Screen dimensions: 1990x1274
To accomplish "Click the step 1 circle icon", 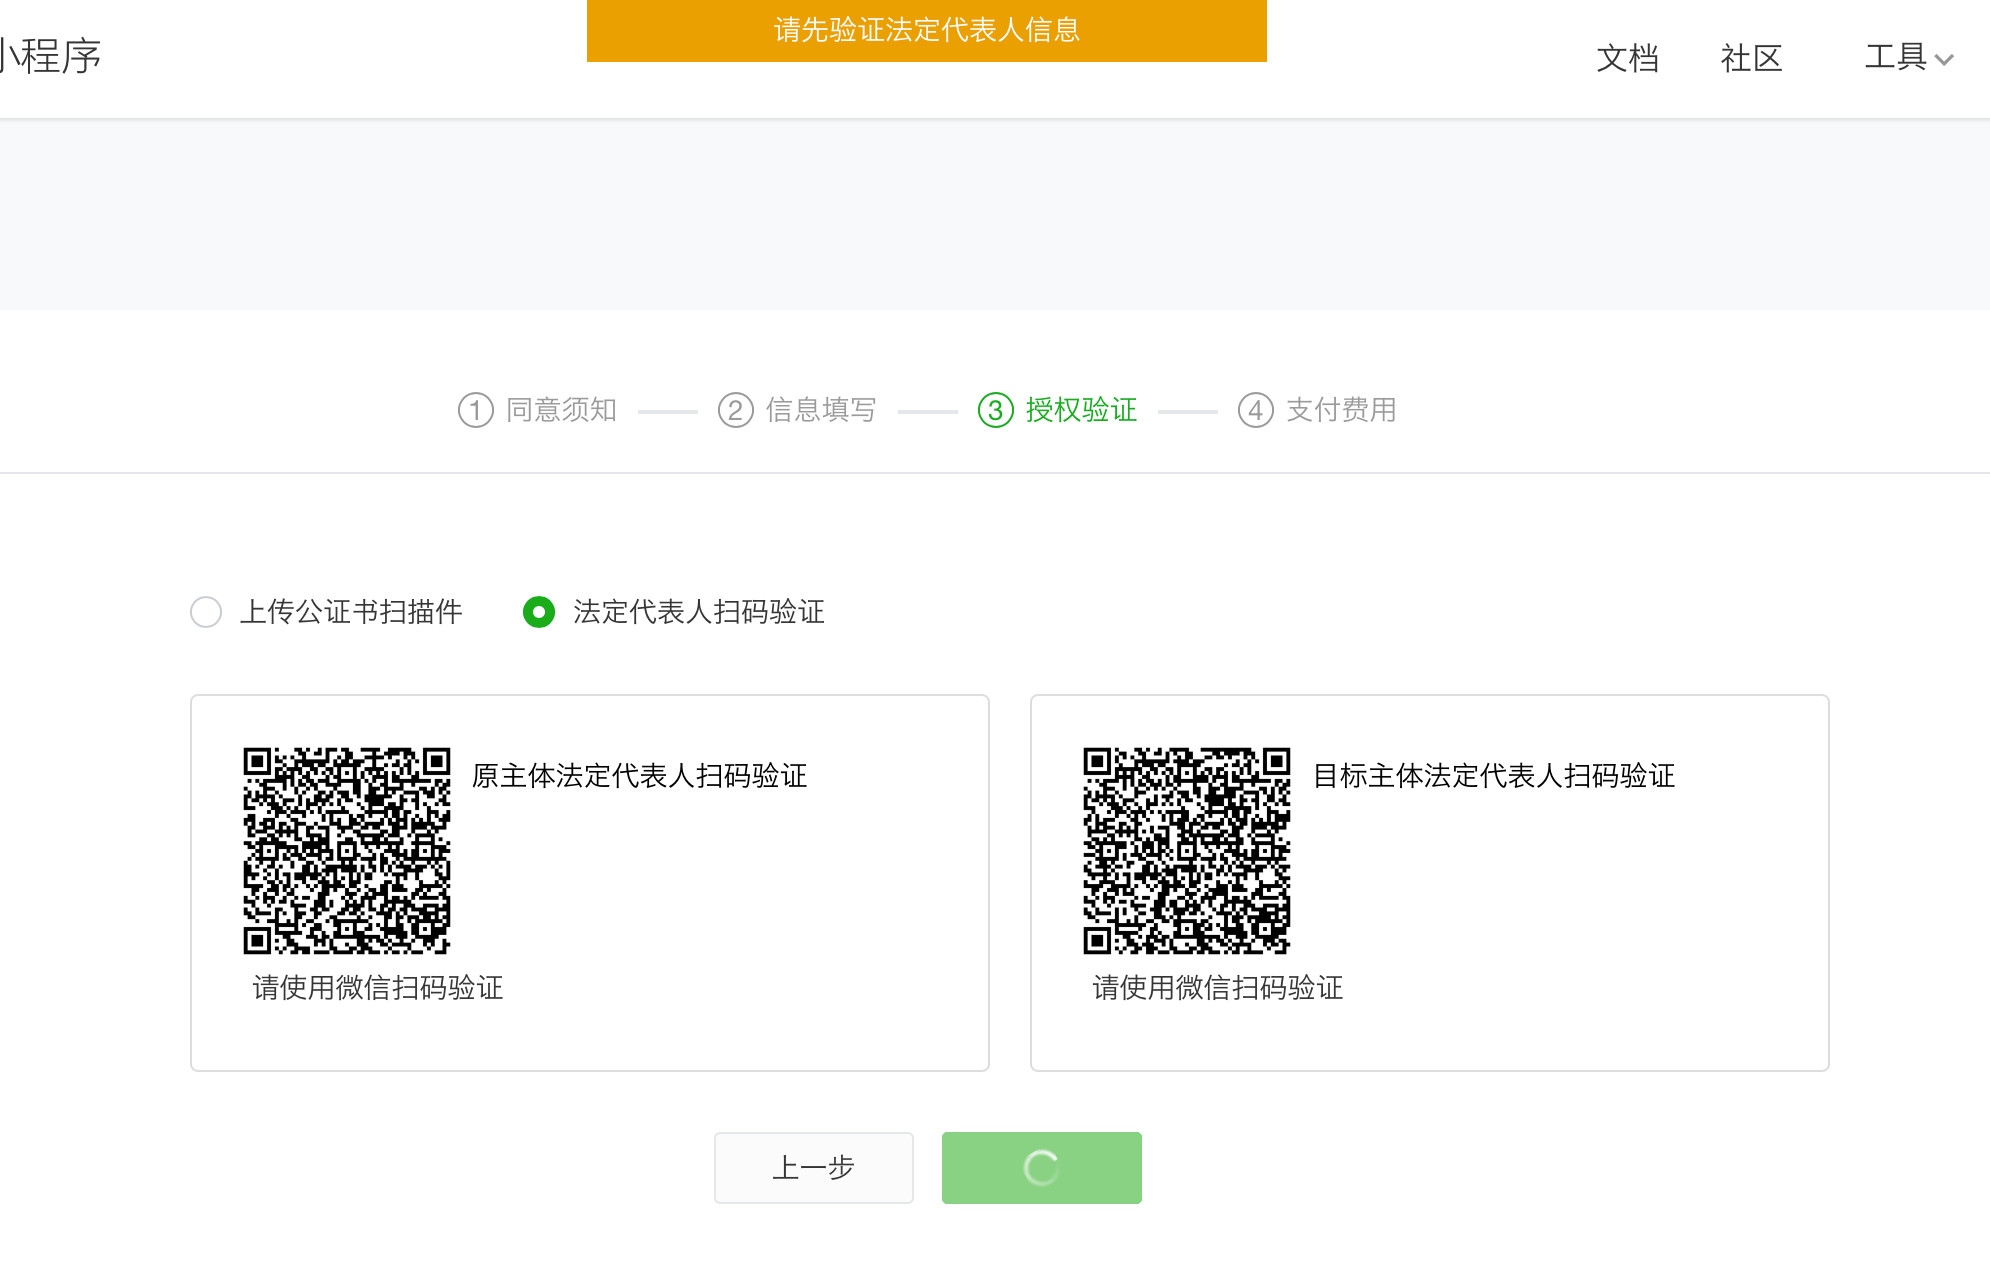I will pyautogui.click(x=475, y=410).
